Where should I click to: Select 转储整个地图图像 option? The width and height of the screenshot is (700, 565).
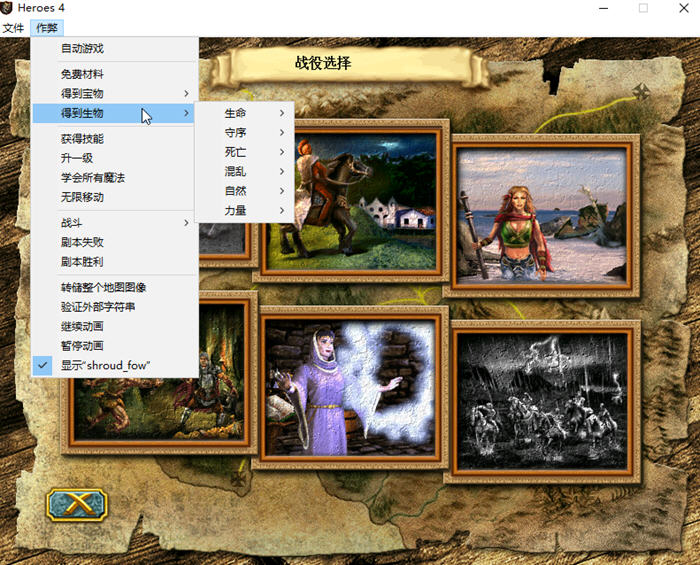(x=115, y=287)
